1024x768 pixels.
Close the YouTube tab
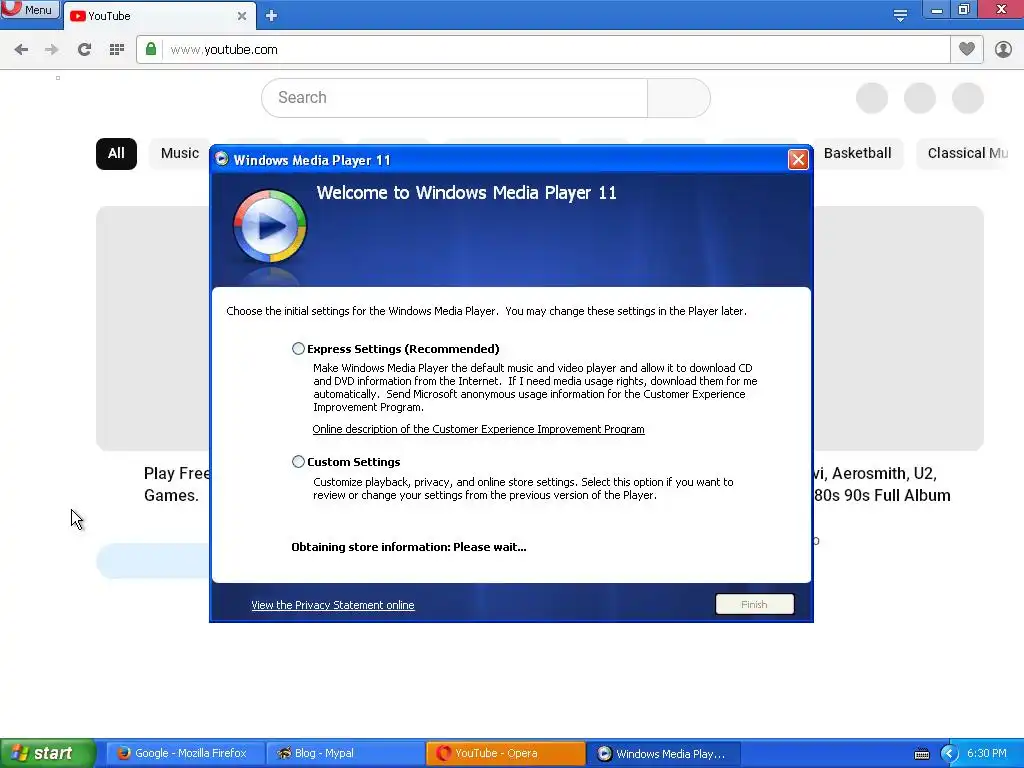[x=242, y=16]
